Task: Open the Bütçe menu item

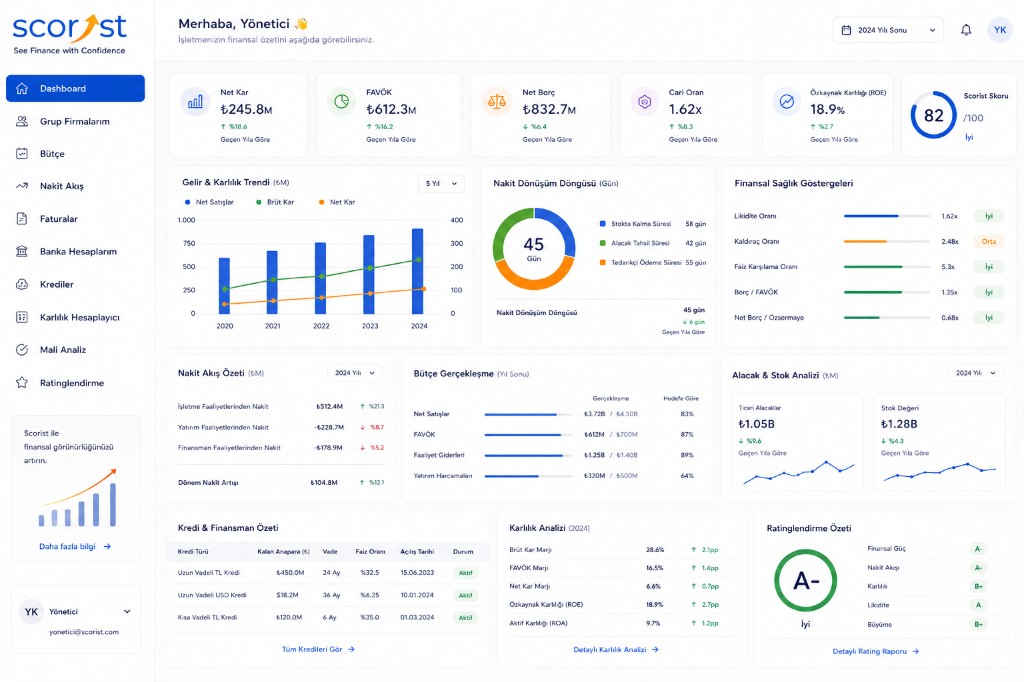Action: [75, 154]
